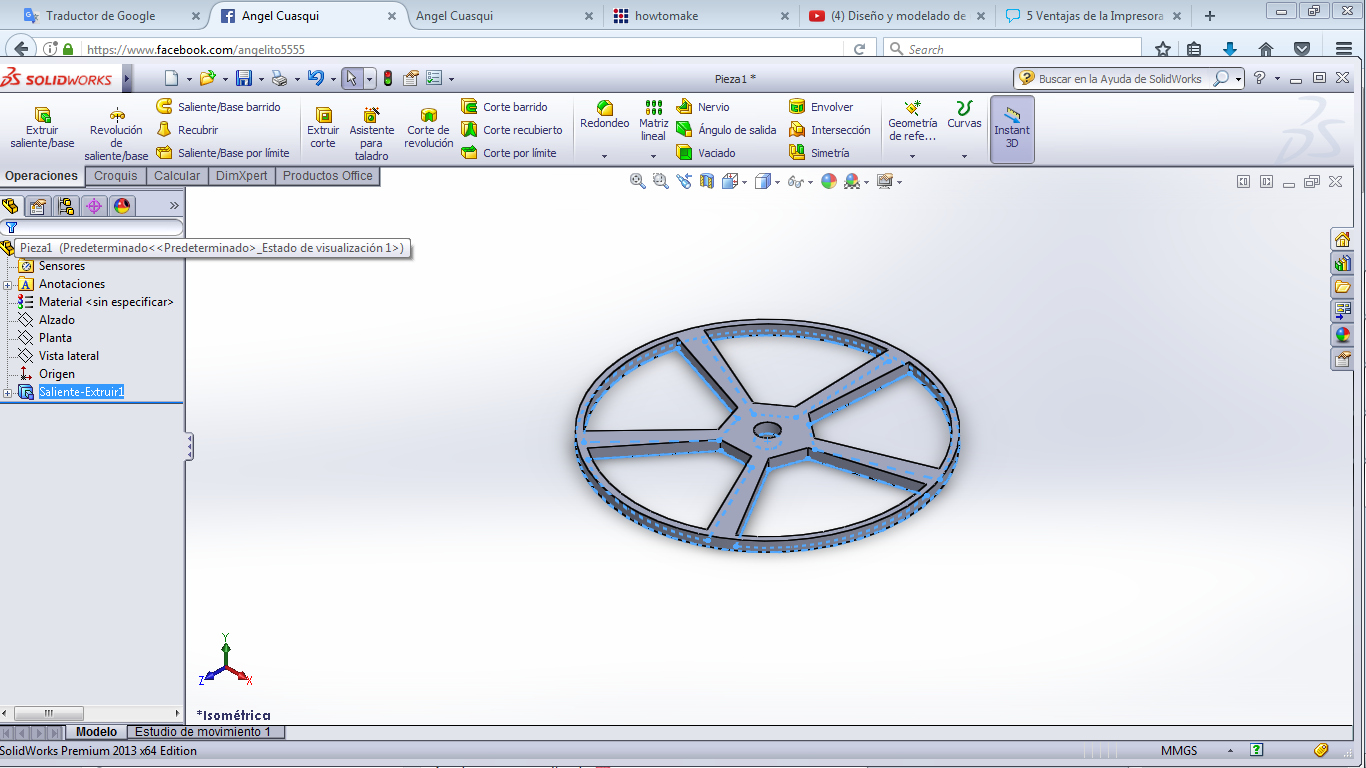Image resolution: width=1366 pixels, height=768 pixels.
Task: Select Corte de revolución
Action: [x=428, y=128]
